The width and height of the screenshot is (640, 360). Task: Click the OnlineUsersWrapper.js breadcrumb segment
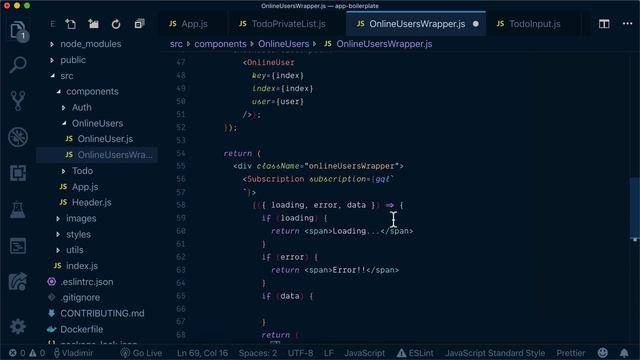[378, 44]
